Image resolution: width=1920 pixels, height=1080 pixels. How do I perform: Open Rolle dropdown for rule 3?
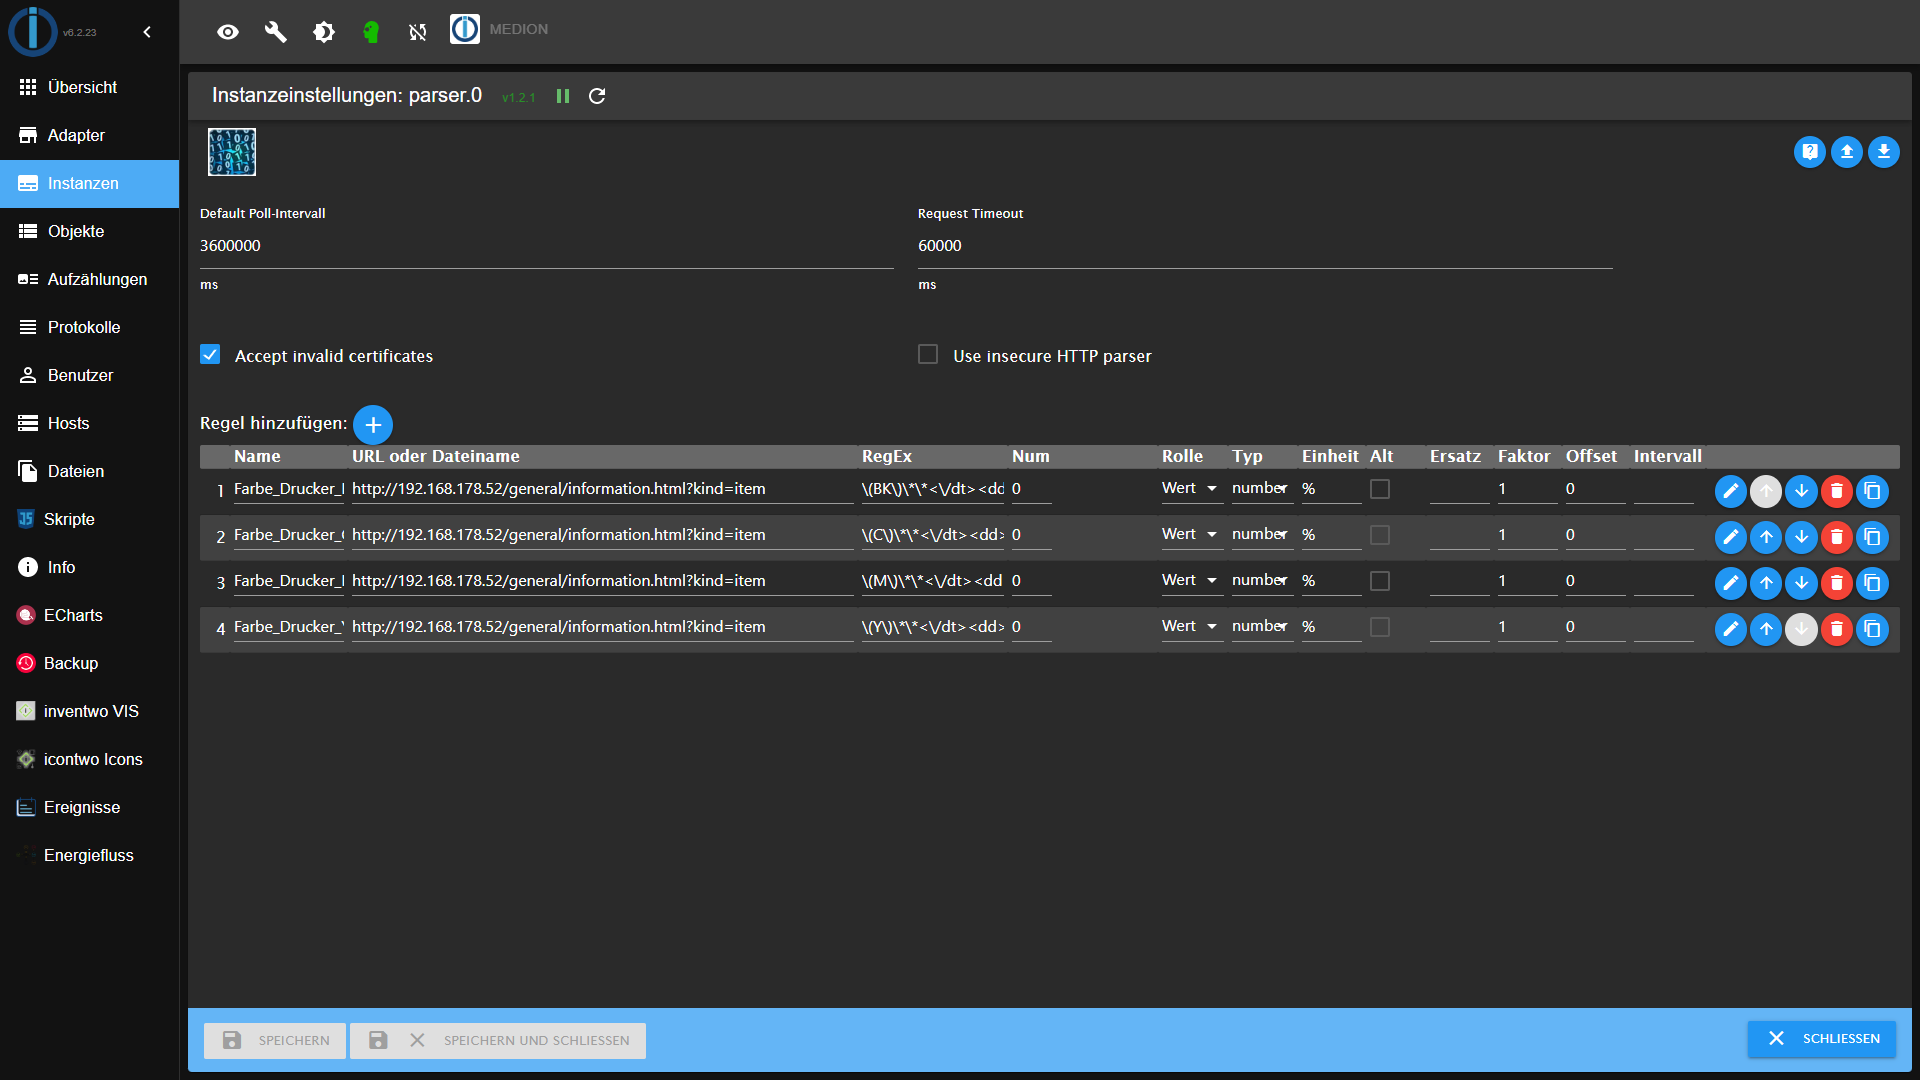tap(1192, 581)
